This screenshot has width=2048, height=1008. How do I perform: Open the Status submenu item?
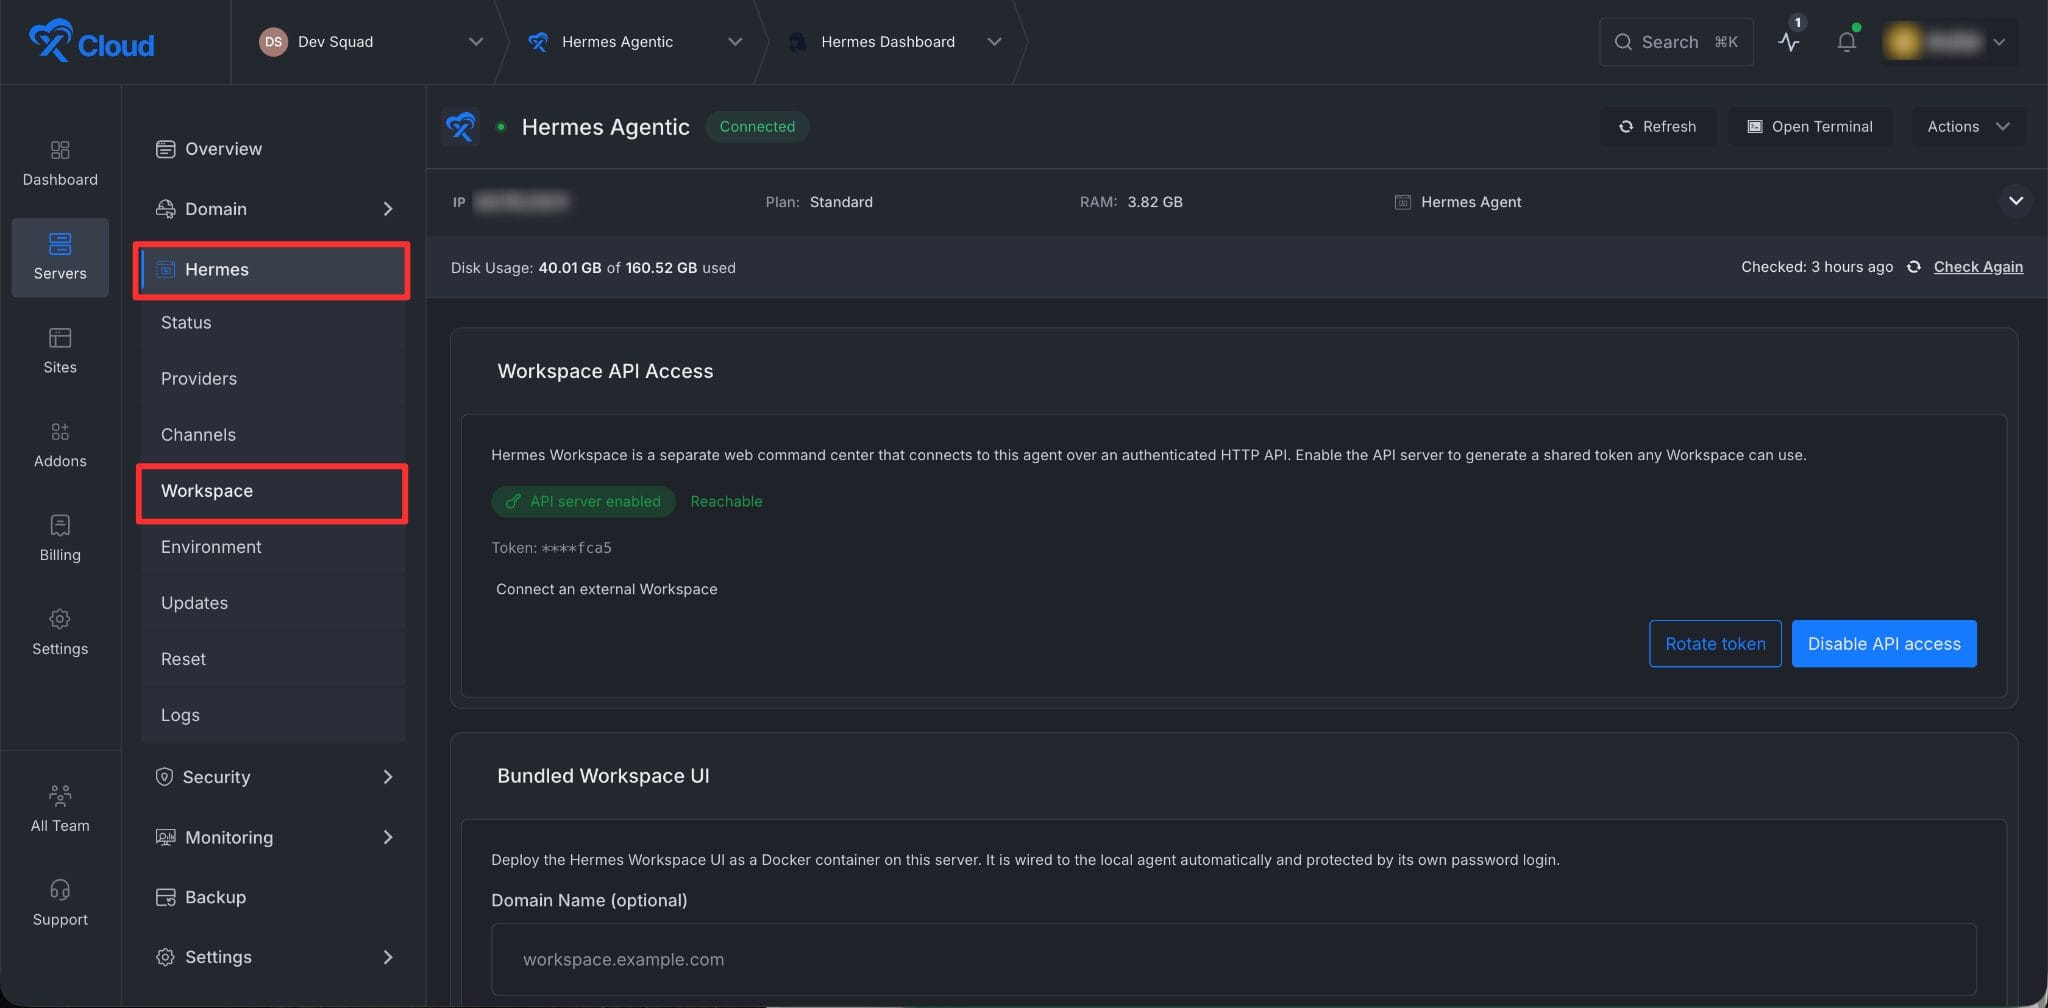pyautogui.click(x=273, y=323)
